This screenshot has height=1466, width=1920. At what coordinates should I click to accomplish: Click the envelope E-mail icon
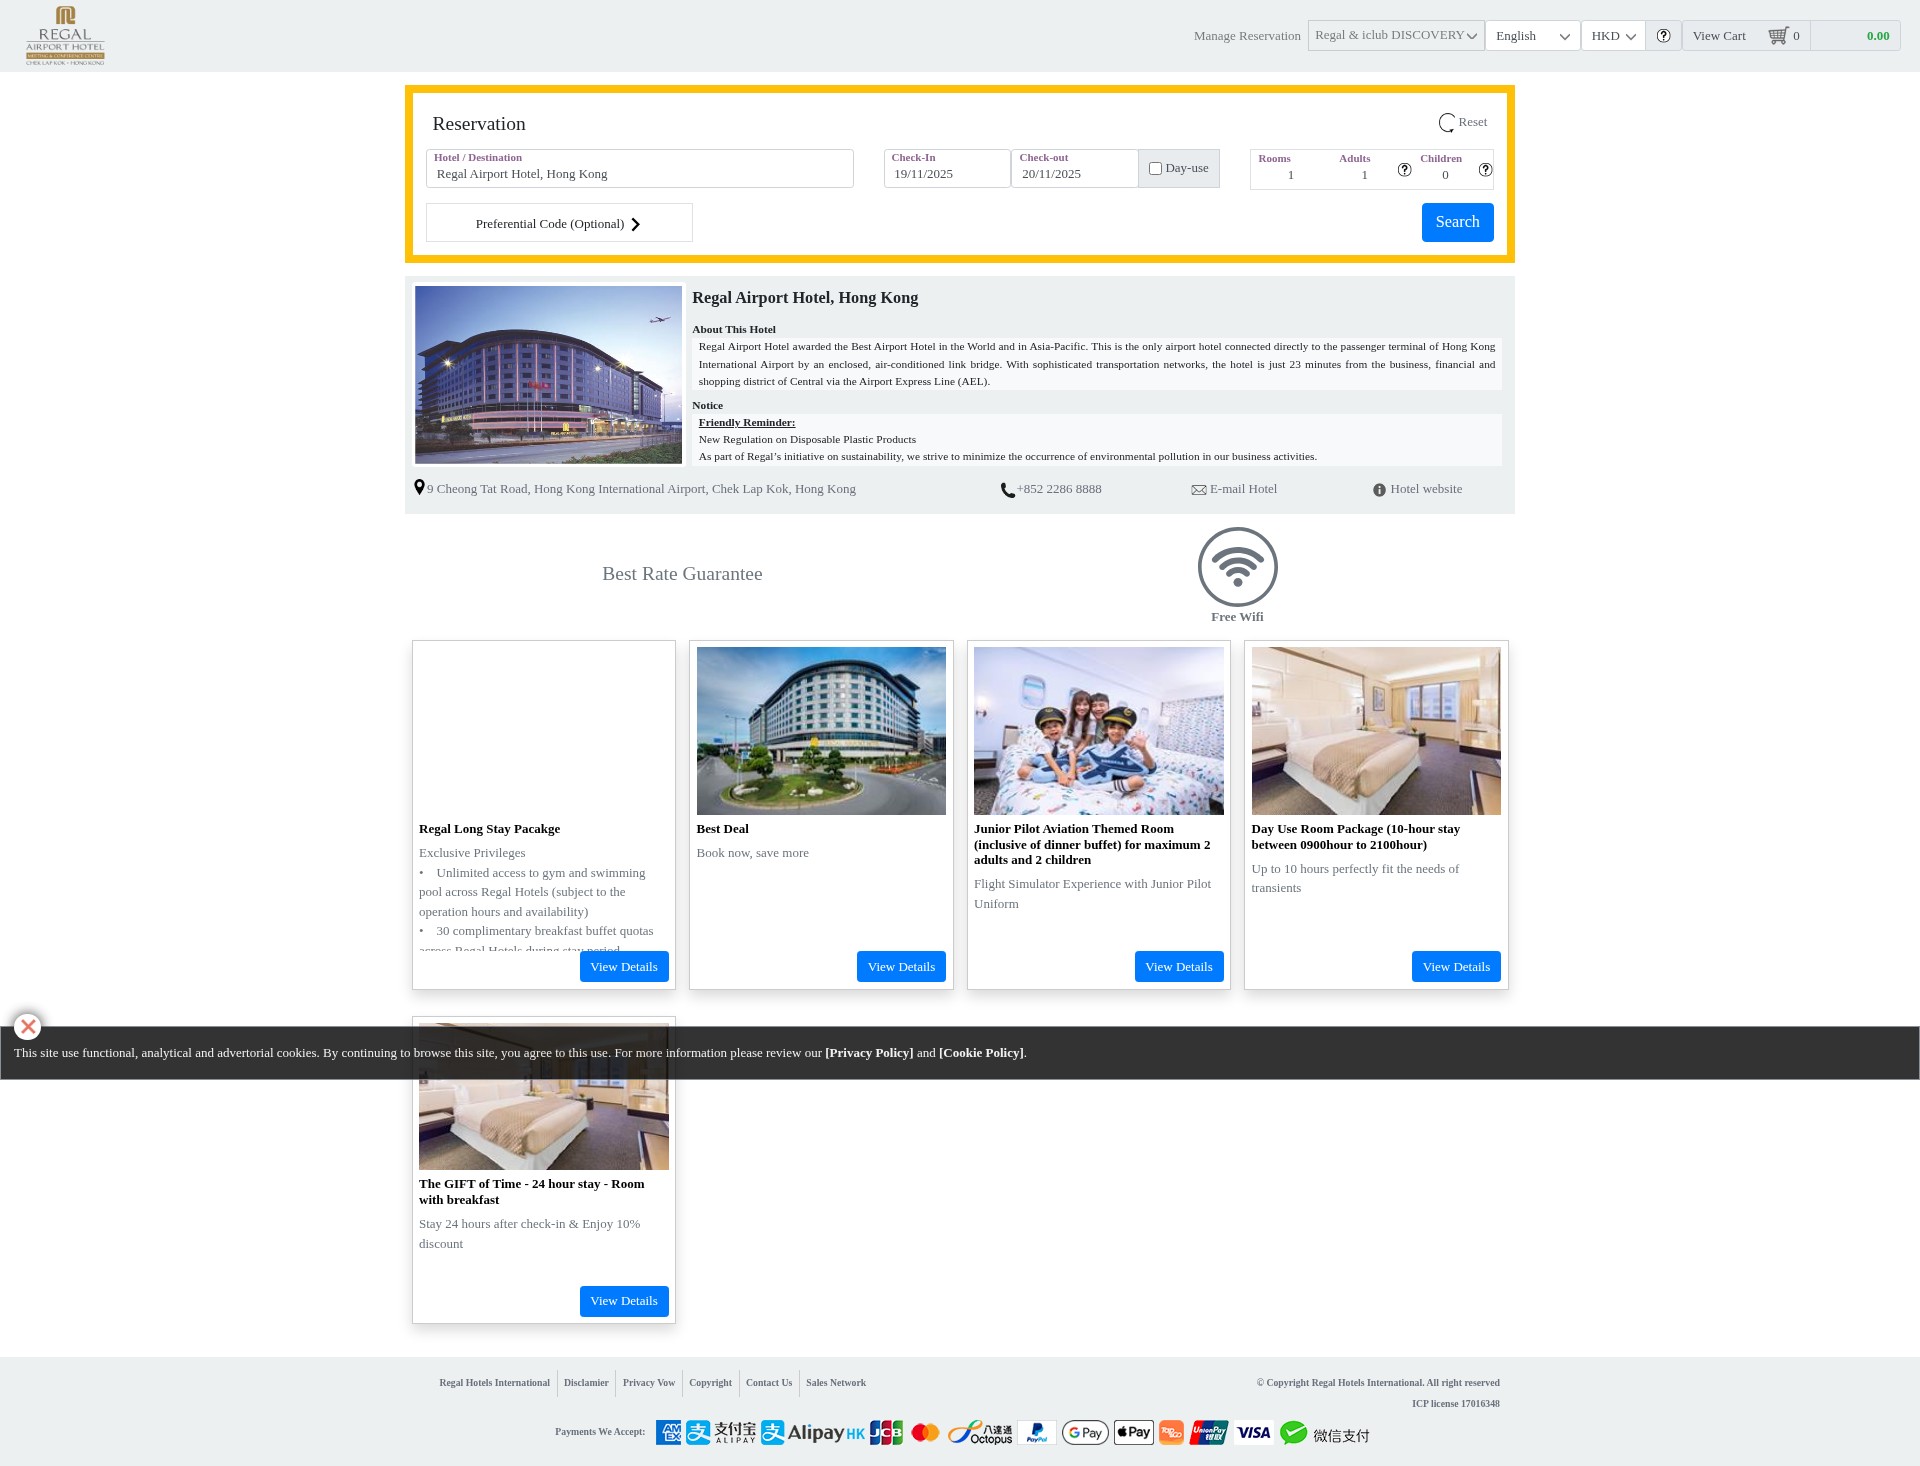point(1198,490)
